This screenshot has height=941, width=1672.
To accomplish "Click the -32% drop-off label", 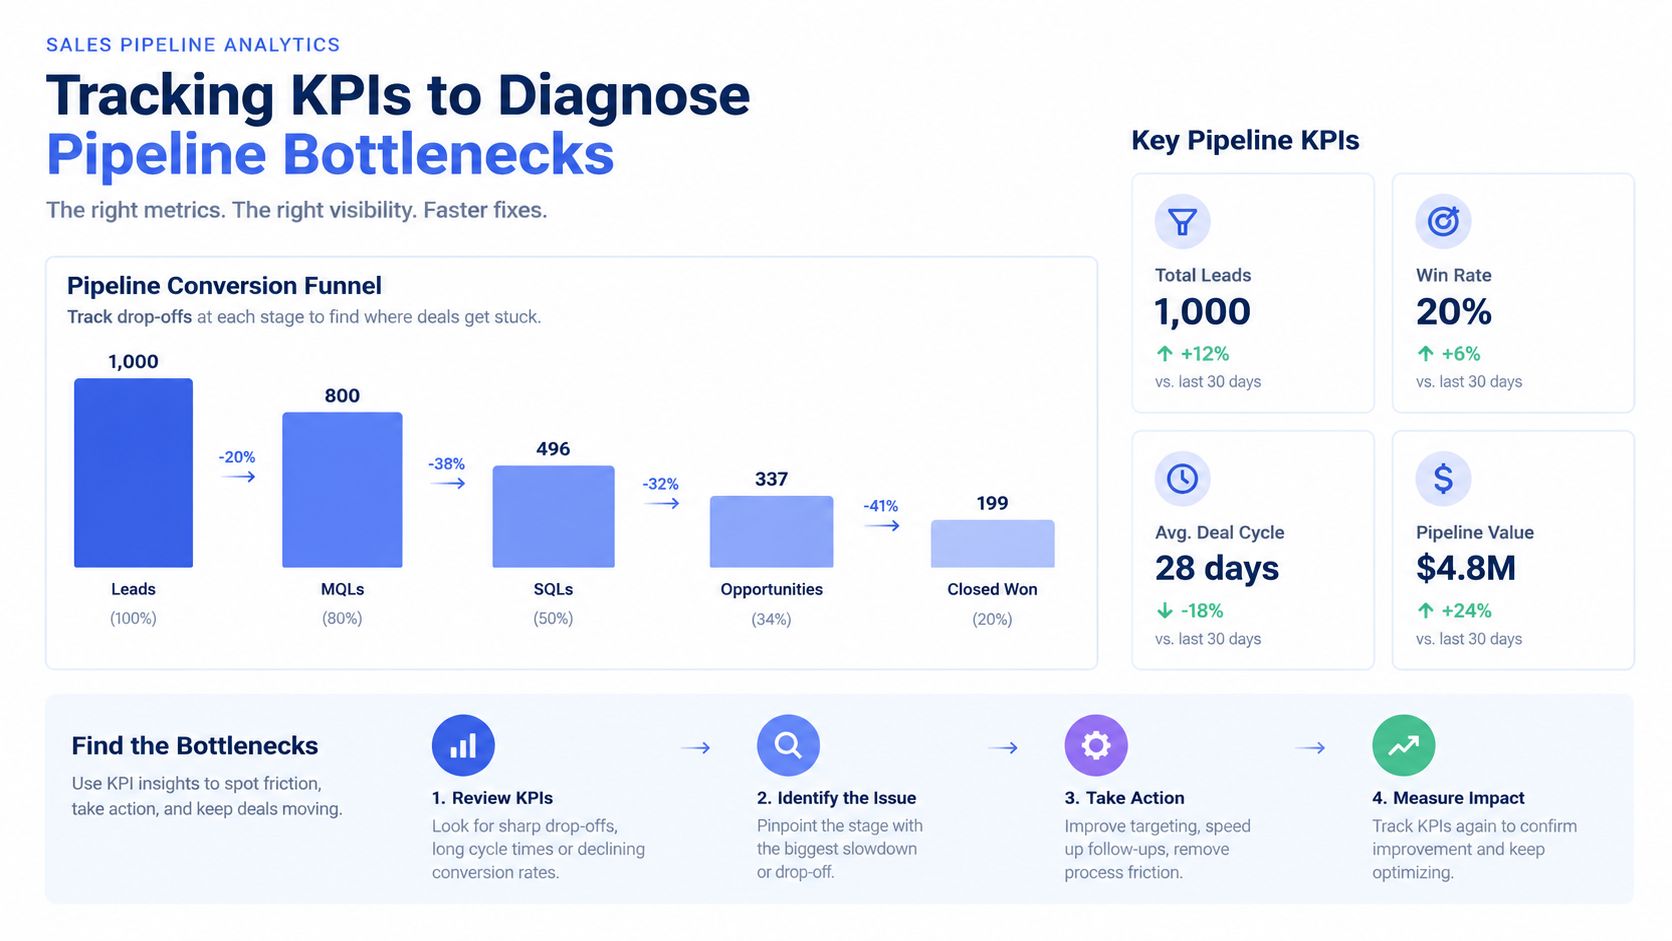I will (660, 484).
